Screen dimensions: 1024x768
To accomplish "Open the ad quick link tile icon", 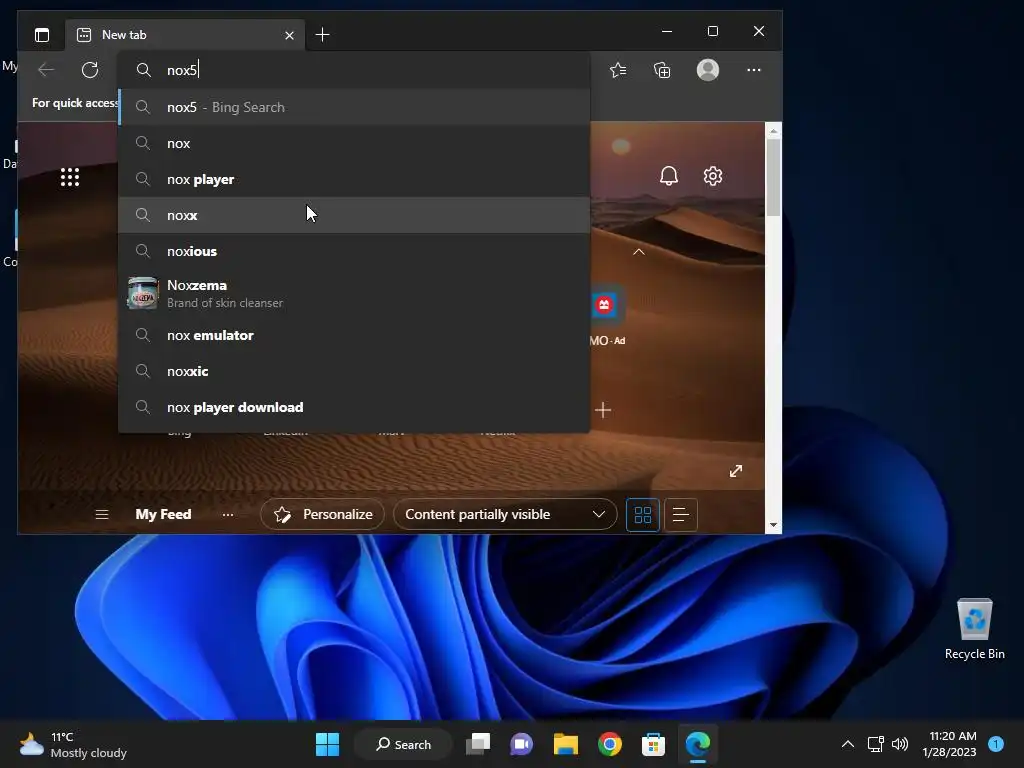I will [x=604, y=305].
